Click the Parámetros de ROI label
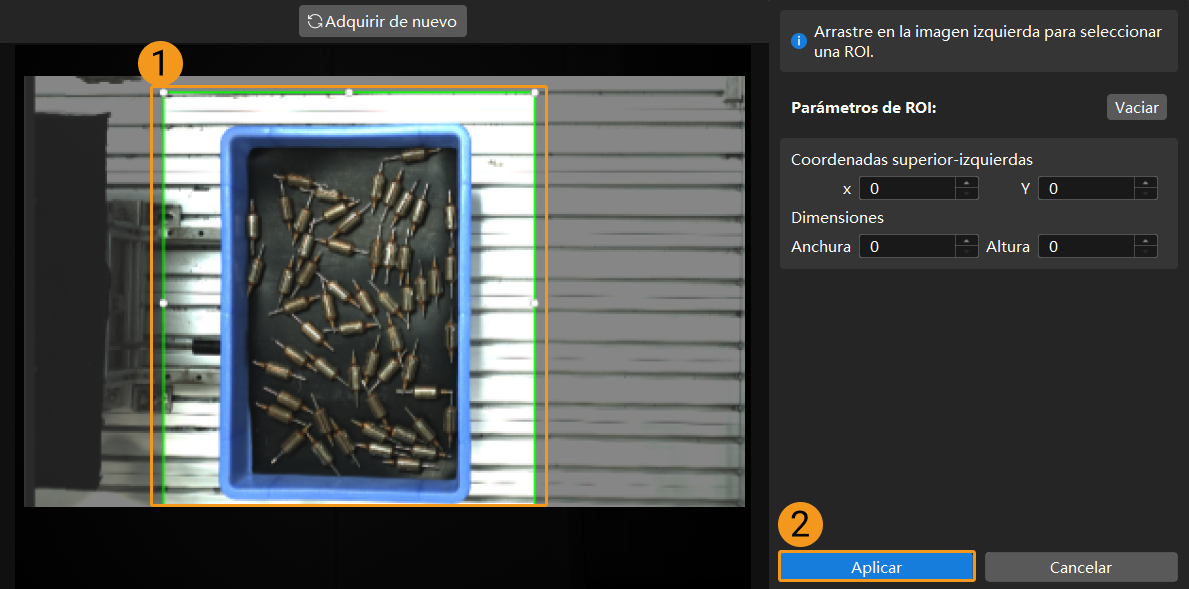1189x589 pixels. (x=864, y=108)
